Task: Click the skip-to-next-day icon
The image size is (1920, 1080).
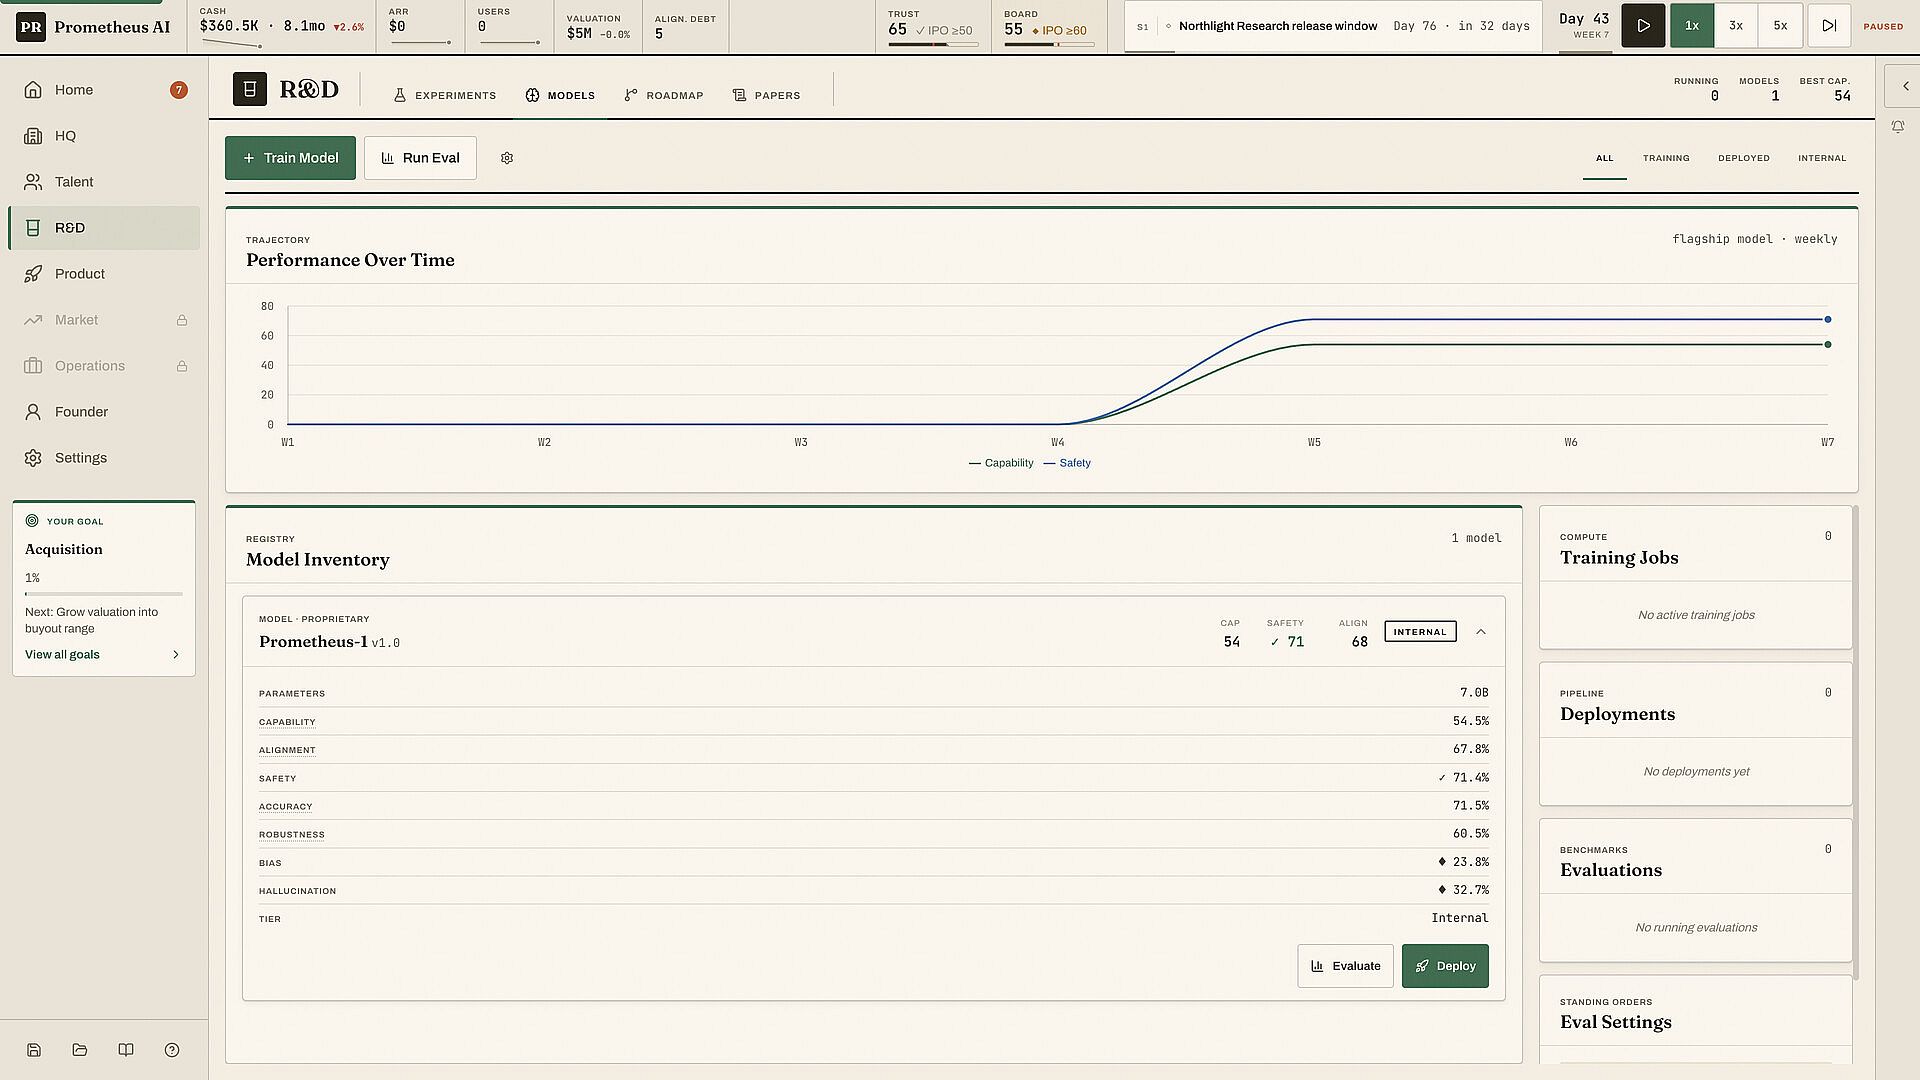Action: click(x=1829, y=26)
